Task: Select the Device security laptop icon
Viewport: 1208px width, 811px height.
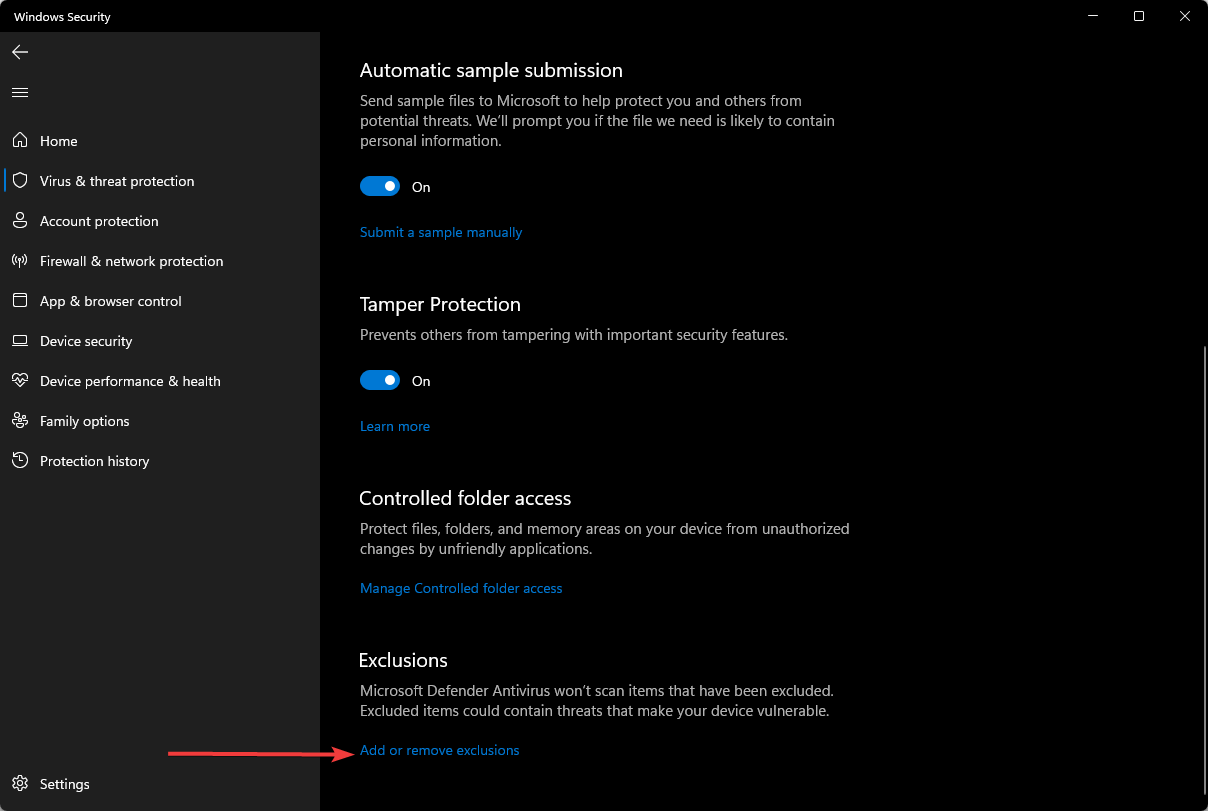Action: pos(20,341)
